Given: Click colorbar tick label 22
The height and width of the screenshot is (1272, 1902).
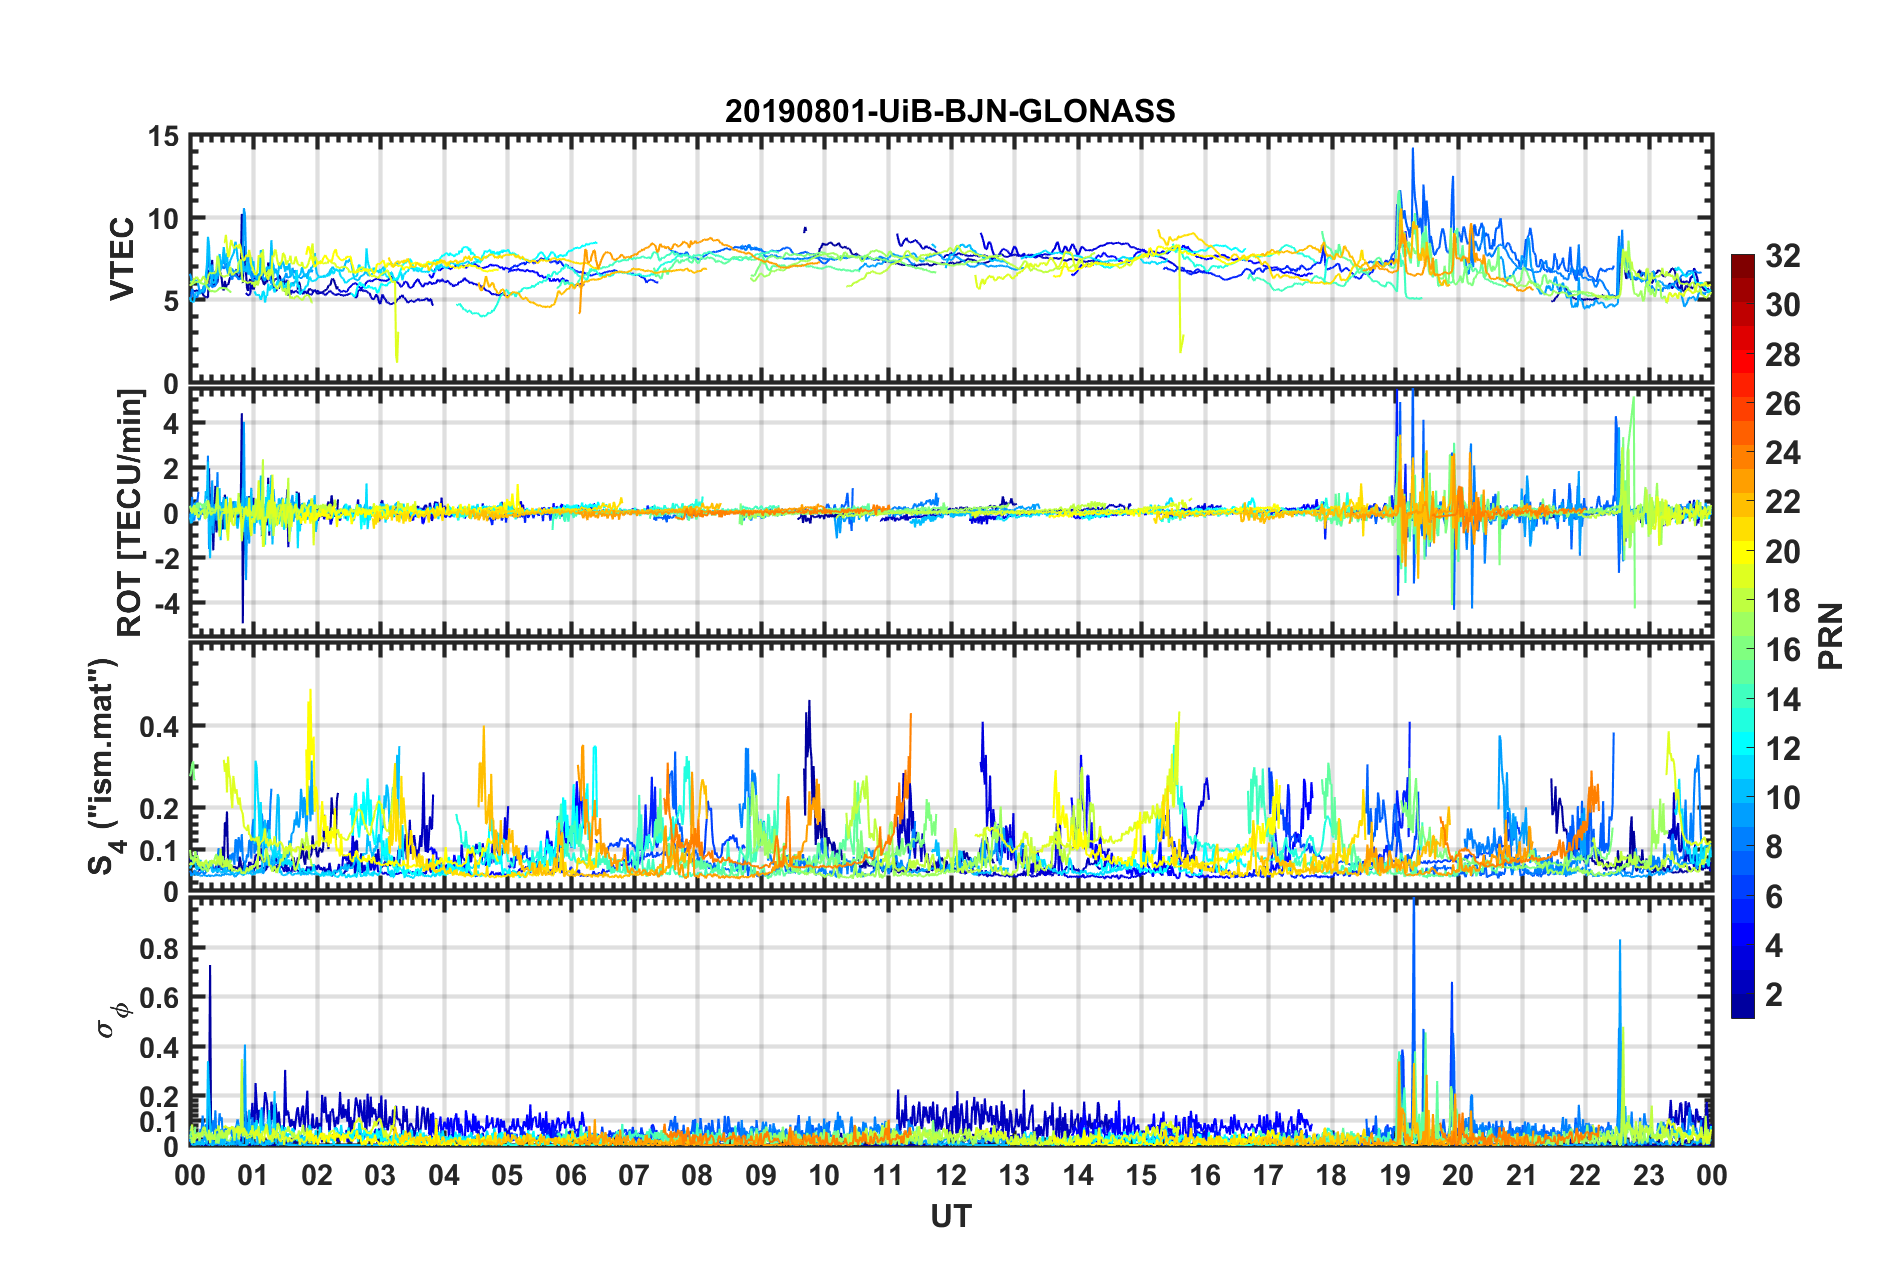Looking at the screenshot, I should point(1783,502).
